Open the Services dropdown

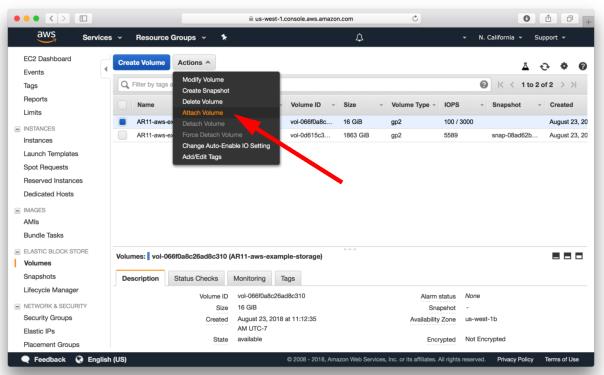[x=102, y=37]
